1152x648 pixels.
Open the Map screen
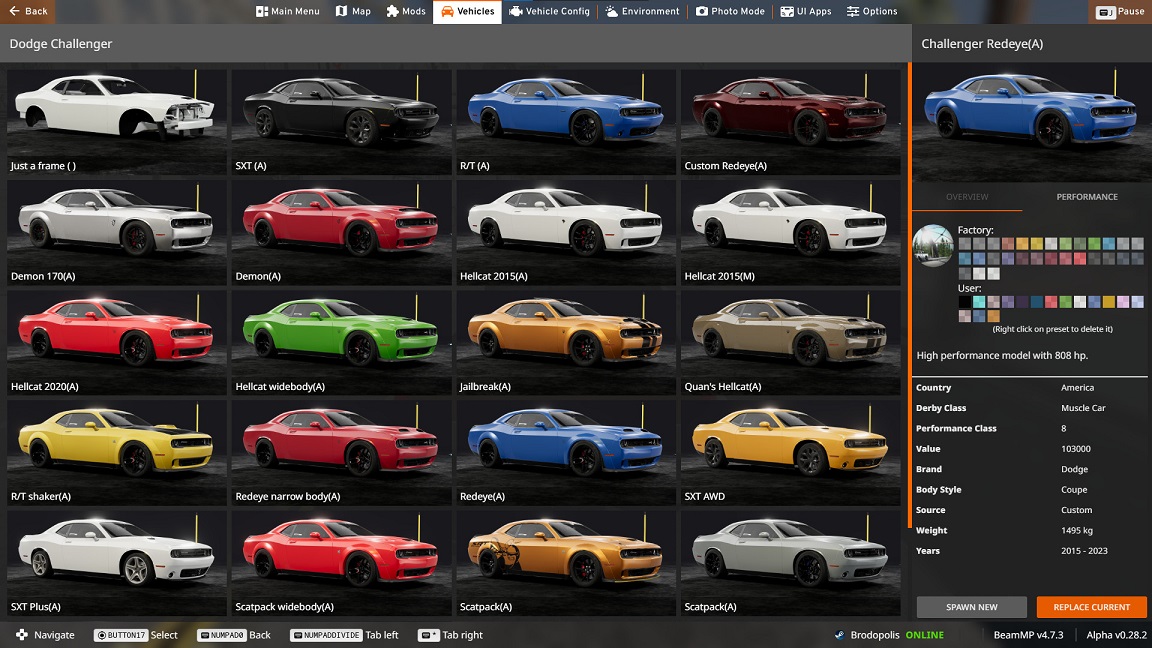click(x=342, y=12)
